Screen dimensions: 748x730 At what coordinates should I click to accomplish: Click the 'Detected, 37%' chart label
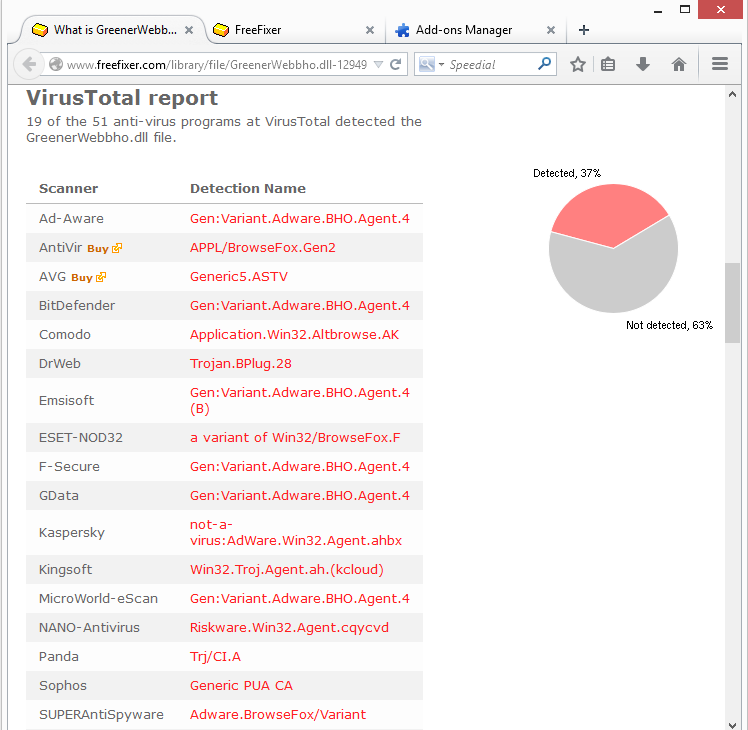[x=567, y=173]
